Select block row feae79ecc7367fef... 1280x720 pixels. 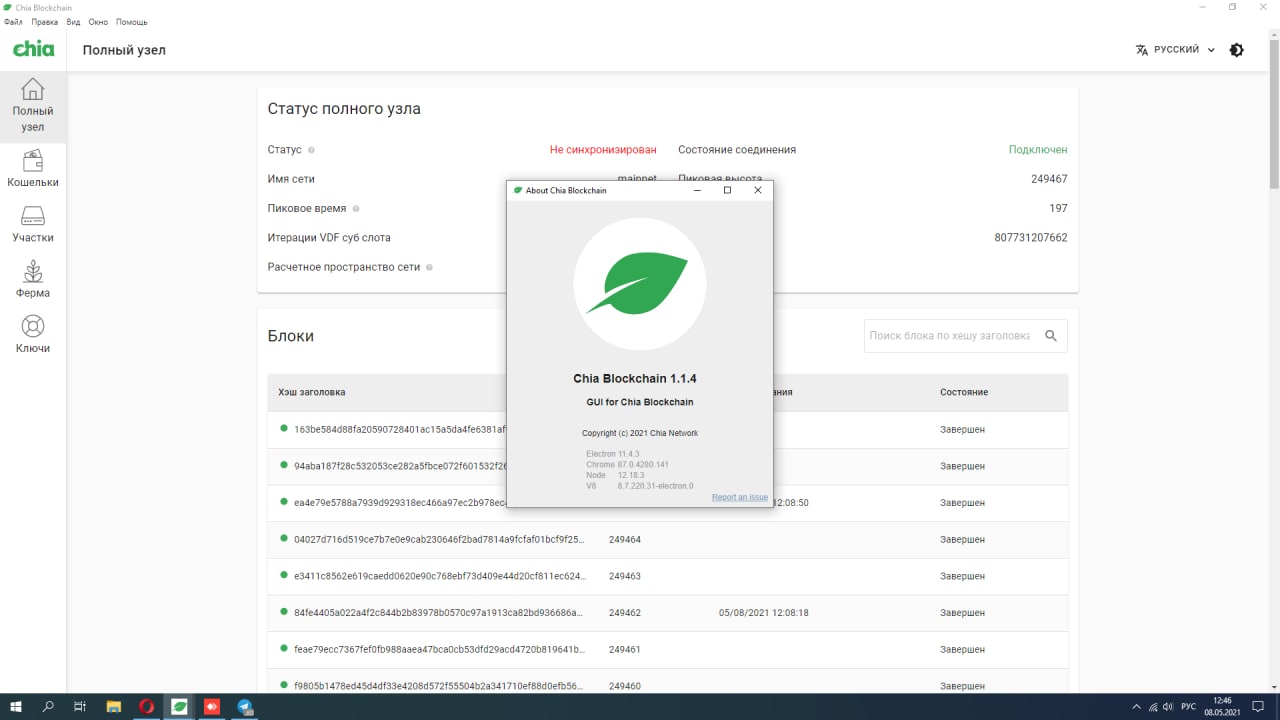tap(667, 649)
